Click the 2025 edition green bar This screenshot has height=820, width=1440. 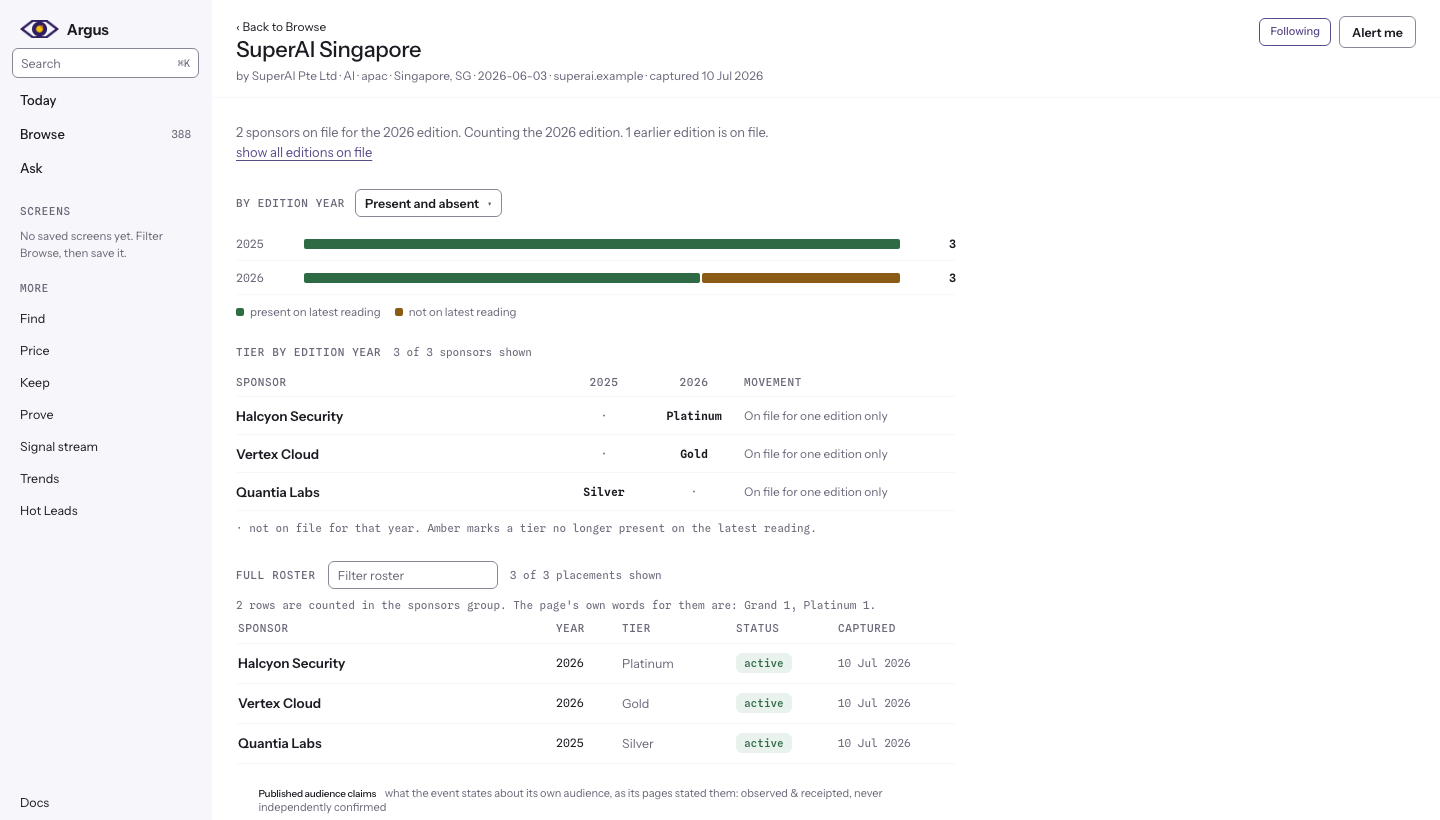(x=602, y=244)
